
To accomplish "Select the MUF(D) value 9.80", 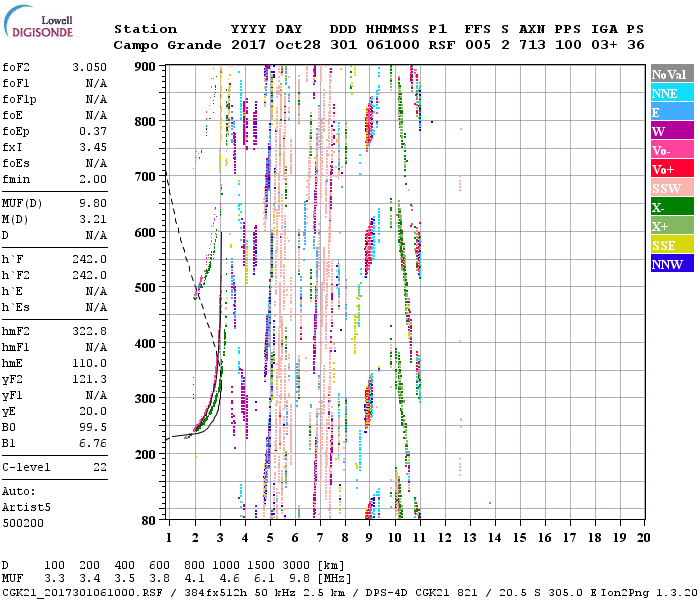I will click(92, 202).
